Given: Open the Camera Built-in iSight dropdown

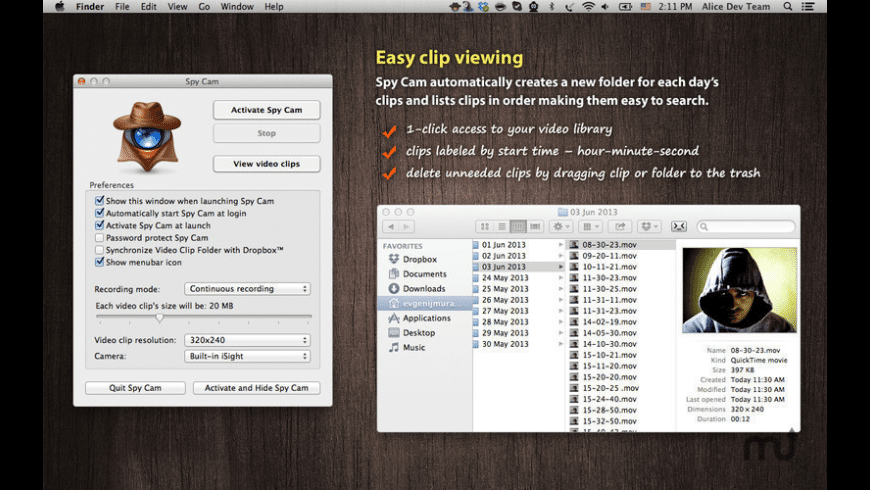Looking at the screenshot, I should (x=247, y=356).
